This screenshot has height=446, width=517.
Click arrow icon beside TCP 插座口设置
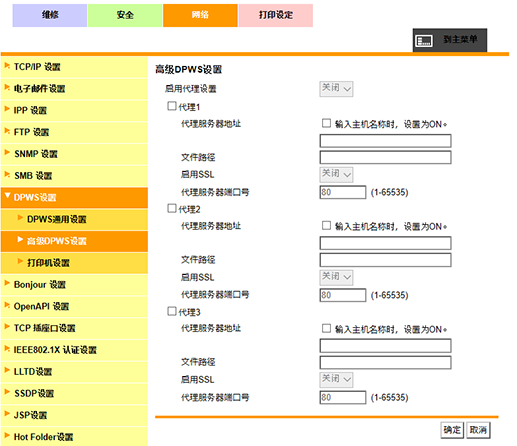pyautogui.click(x=7, y=327)
